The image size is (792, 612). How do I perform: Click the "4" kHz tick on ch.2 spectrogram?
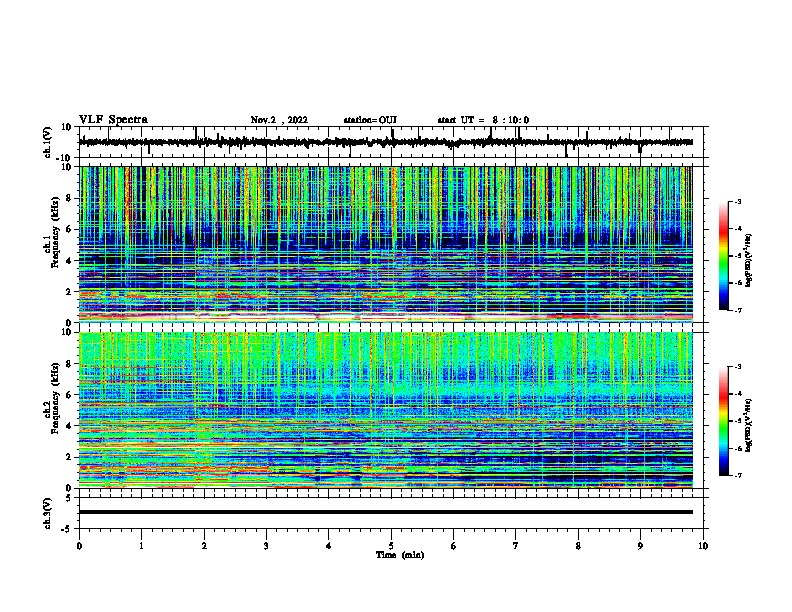pyautogui.click(x=70, y=426)
